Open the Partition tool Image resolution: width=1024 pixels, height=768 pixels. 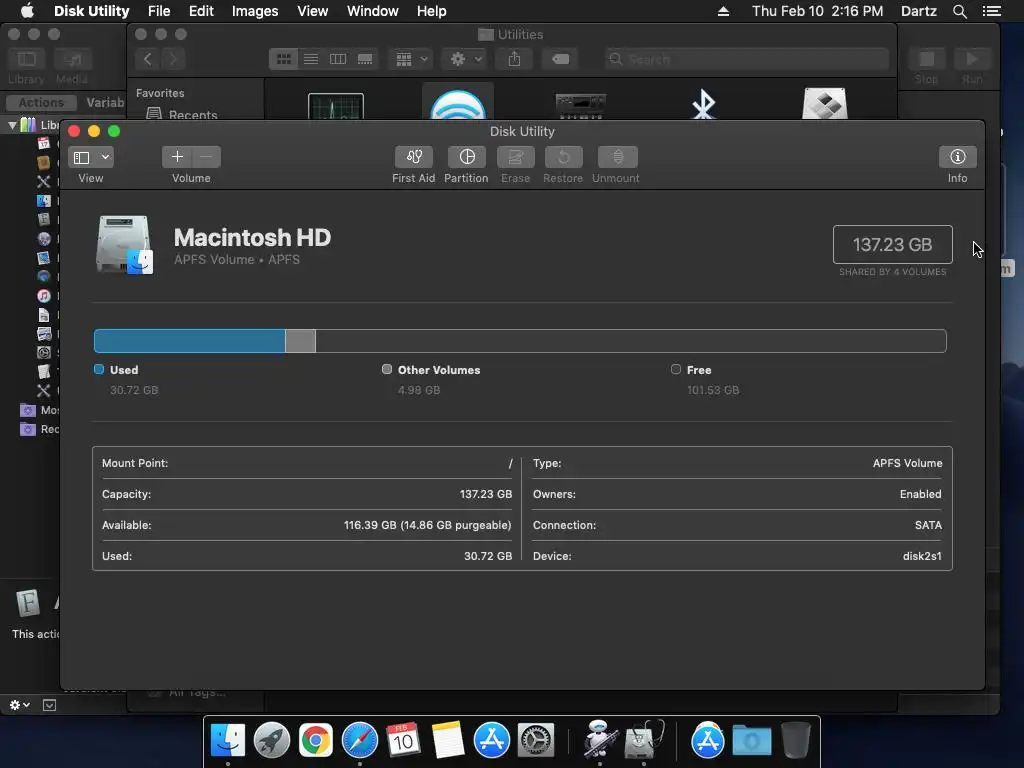(x=466, y=157)
